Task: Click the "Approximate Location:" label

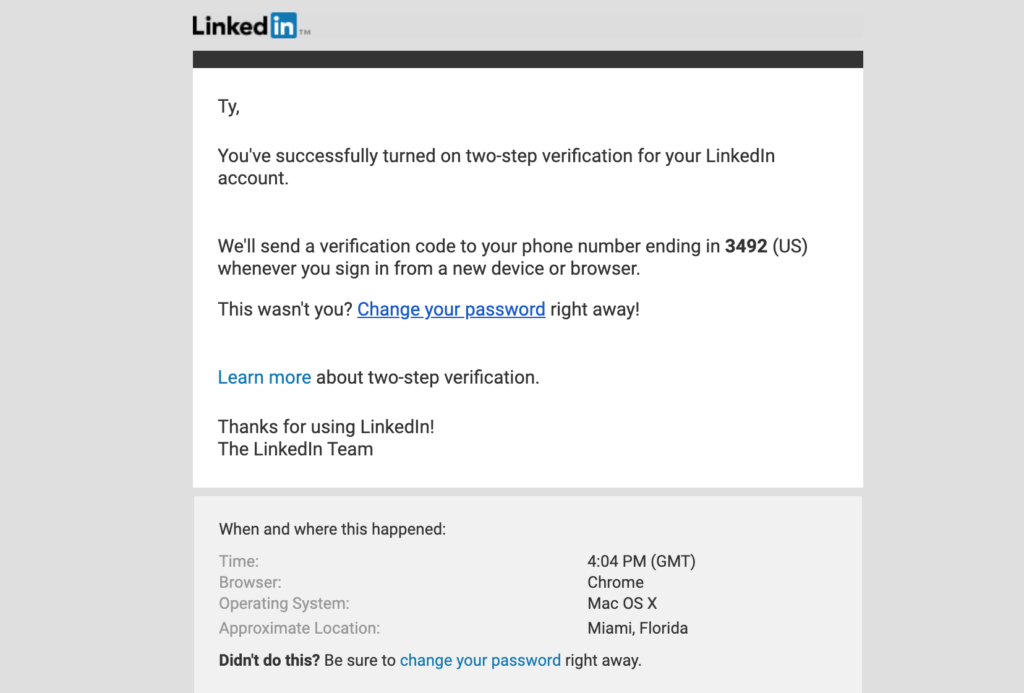Action: coord(299,628)
